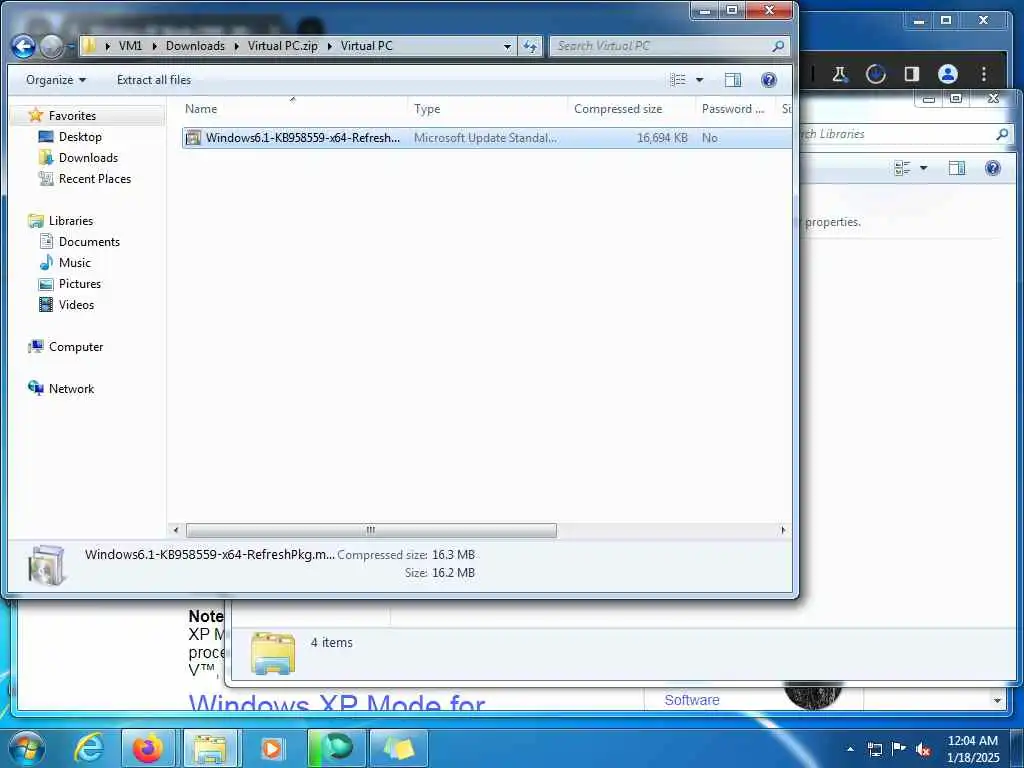This screenshot has height=768, width=1024.
Task: Open Windows Media Player from taskbar
Action: click(272, 748)
